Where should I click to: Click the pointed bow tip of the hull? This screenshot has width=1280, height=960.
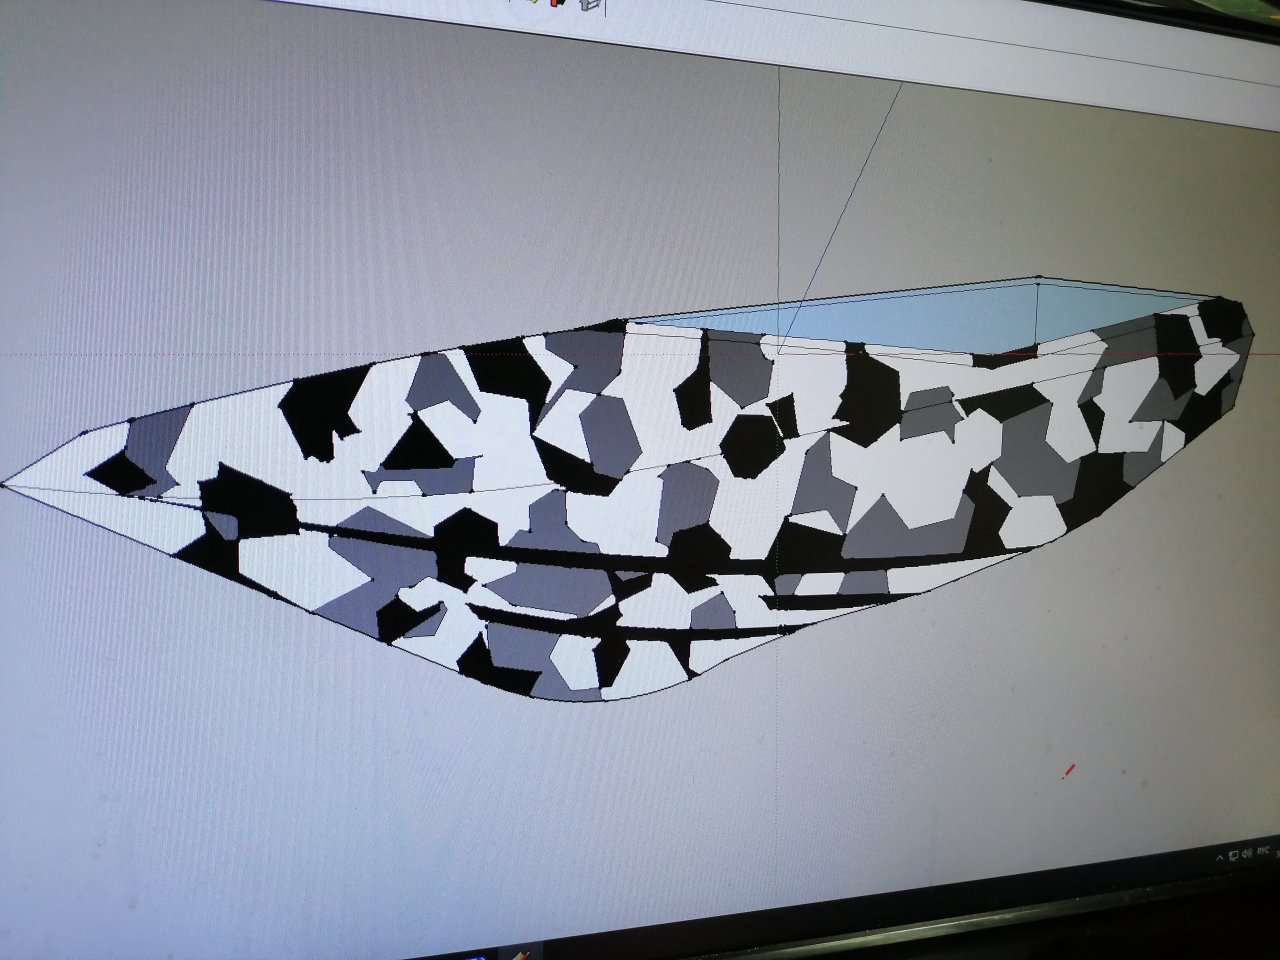click(x=6, y=485)
